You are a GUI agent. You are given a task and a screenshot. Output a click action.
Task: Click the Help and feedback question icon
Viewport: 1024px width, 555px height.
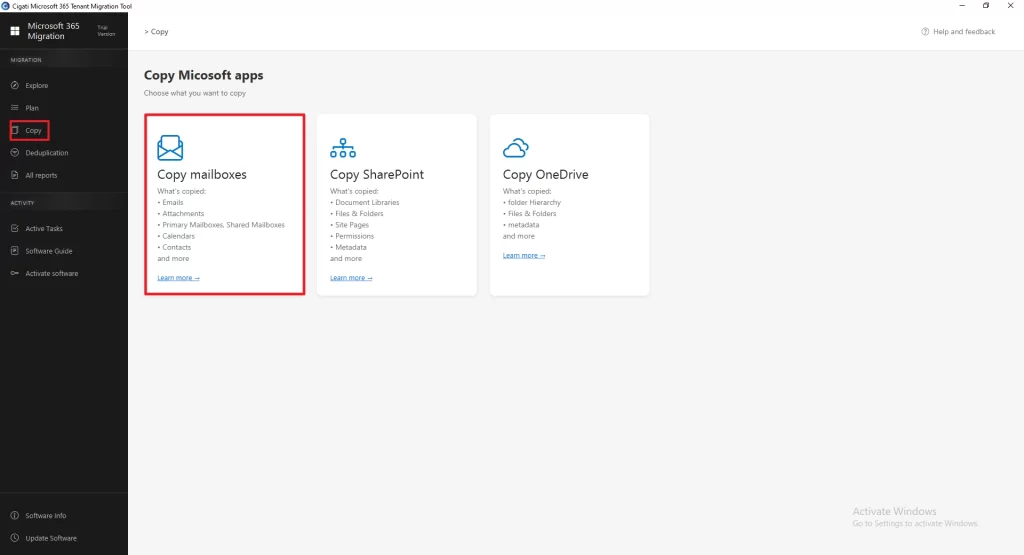(x=925, y=31)
